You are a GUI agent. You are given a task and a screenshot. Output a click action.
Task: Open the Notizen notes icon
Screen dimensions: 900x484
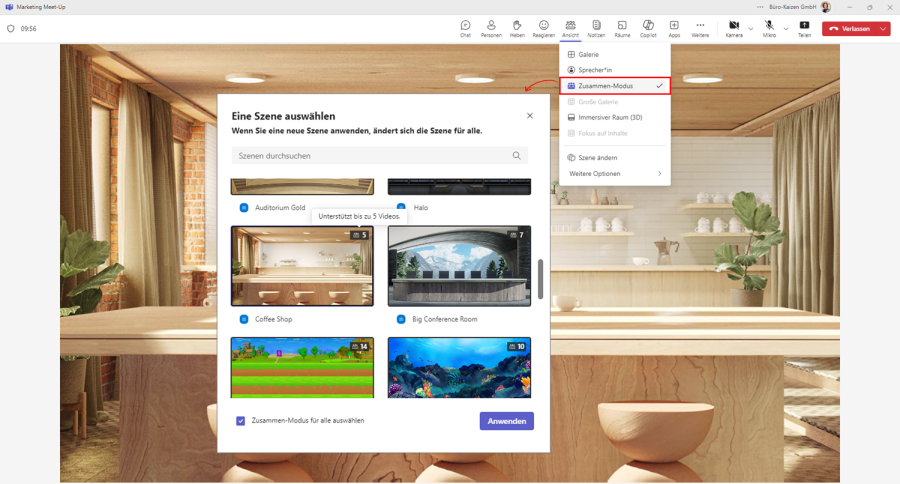coord(596,27)
